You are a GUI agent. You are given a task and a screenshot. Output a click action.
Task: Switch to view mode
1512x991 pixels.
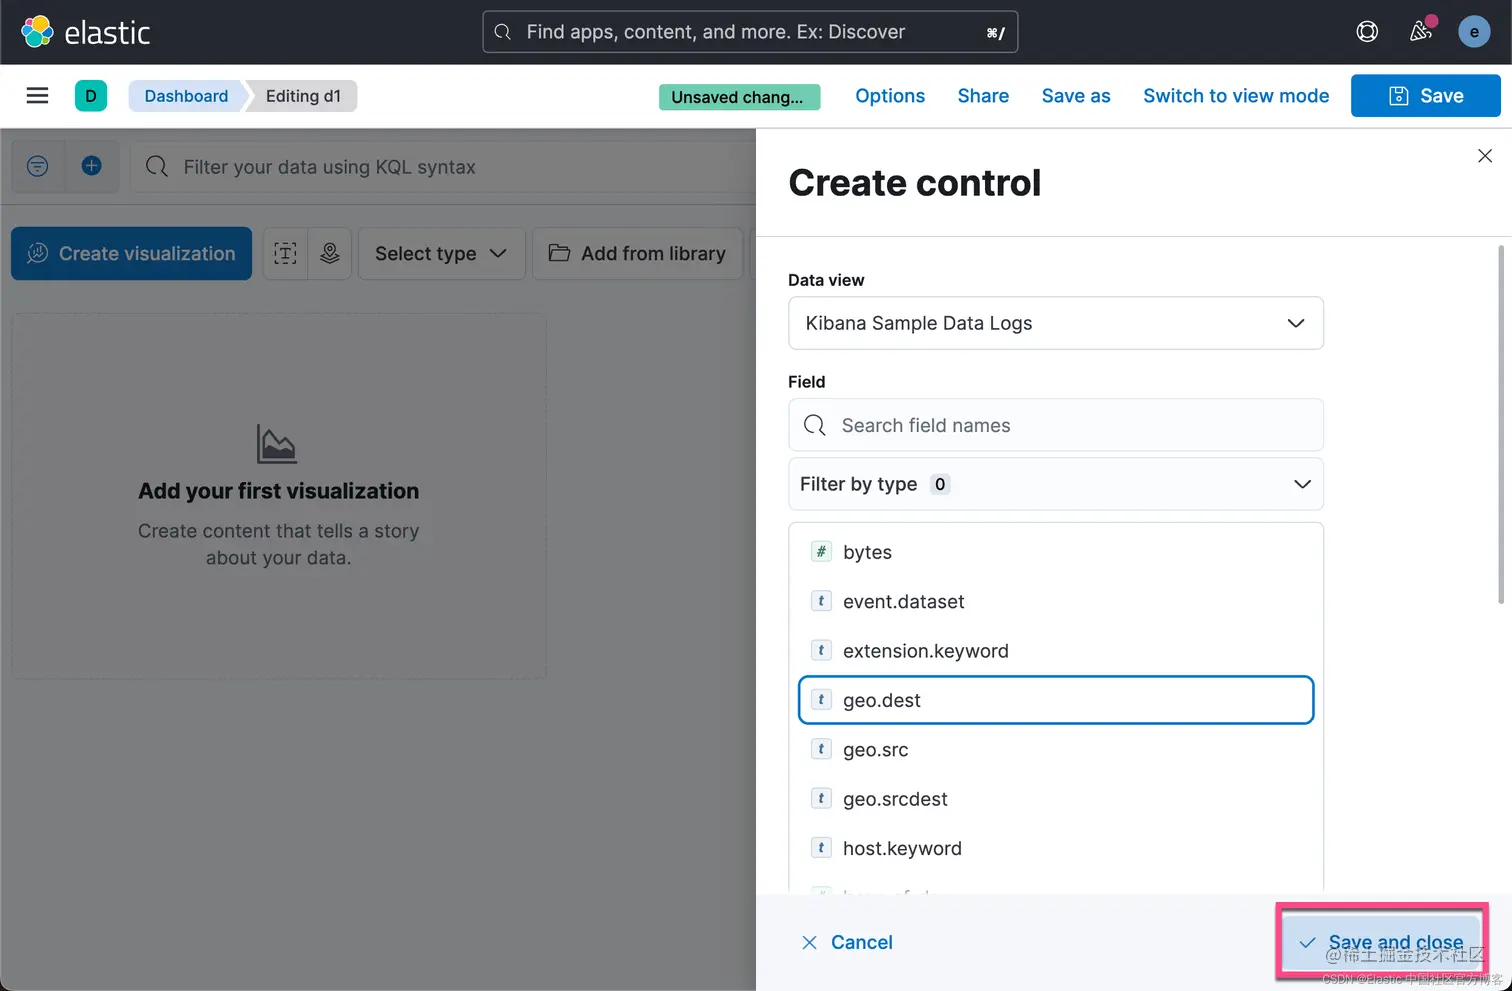[x=1236, y=96]
